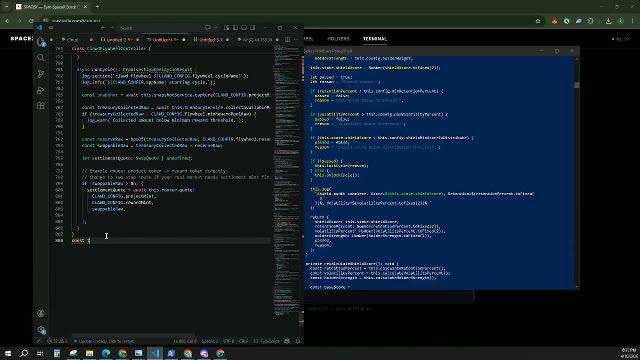This screenshot has width=640, height=360.
Task: Bookmark this page with the star icon
Action: (x=538, y=21)
